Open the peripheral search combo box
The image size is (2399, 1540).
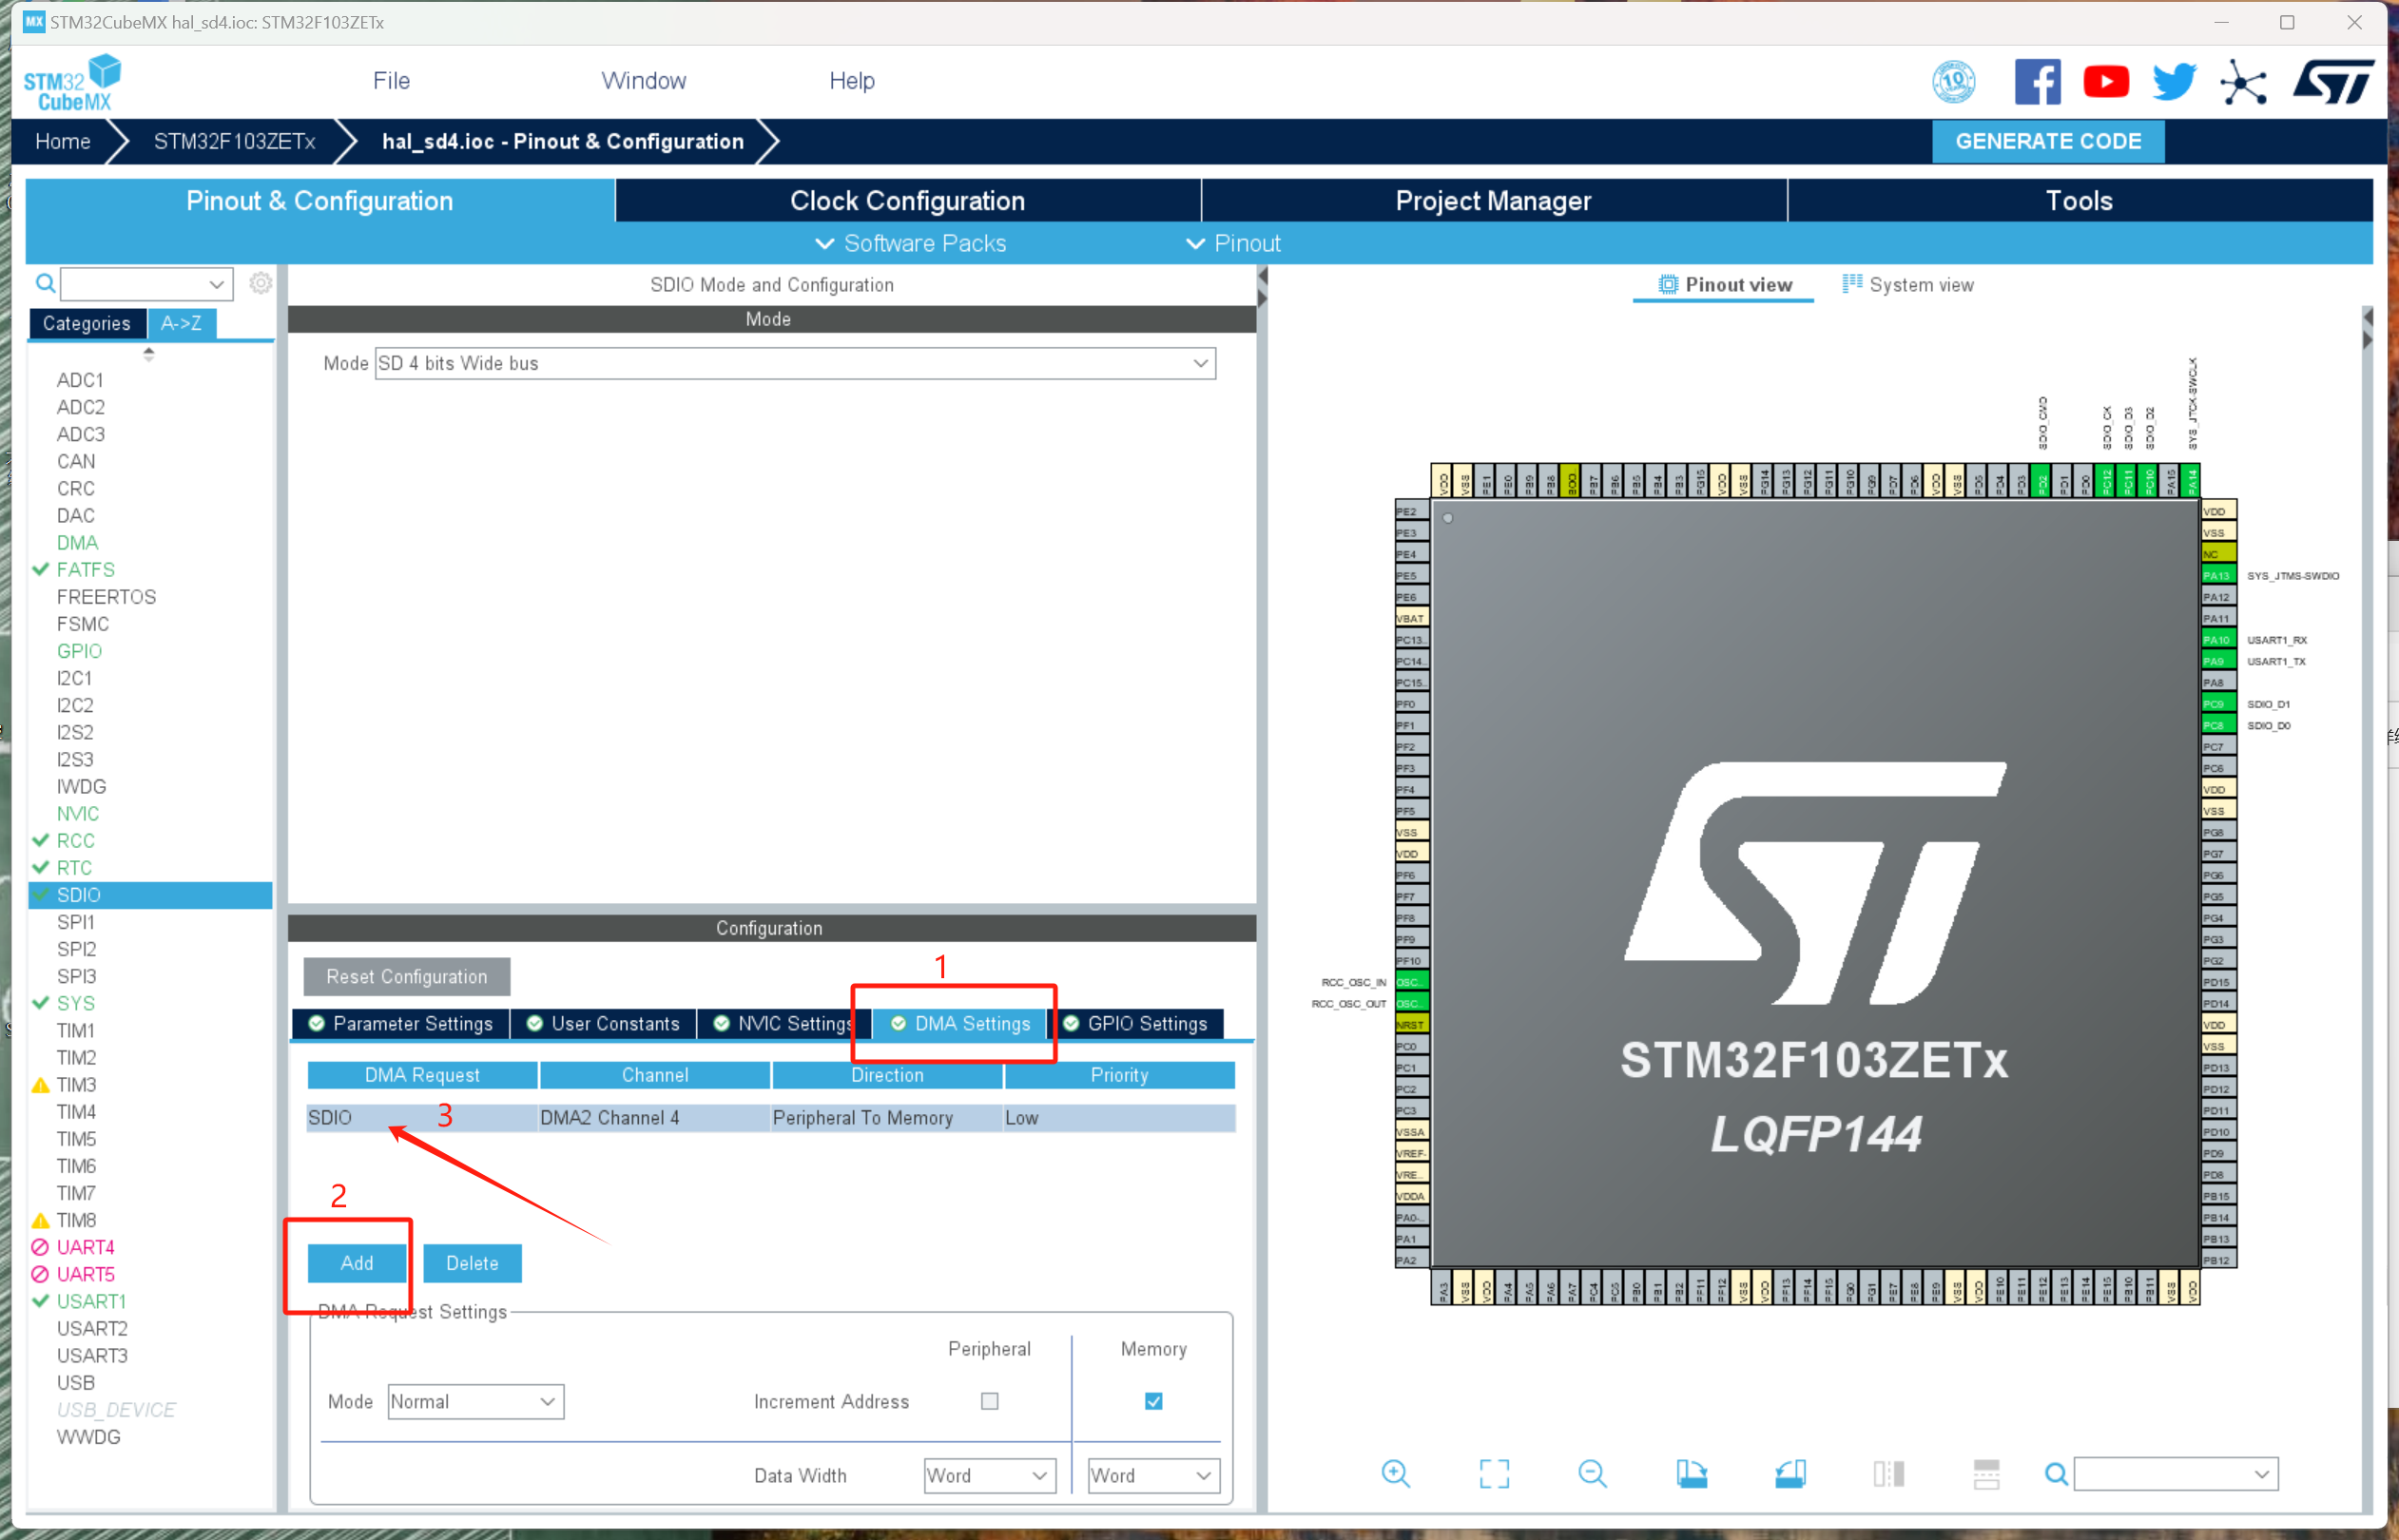coord(146,283)
